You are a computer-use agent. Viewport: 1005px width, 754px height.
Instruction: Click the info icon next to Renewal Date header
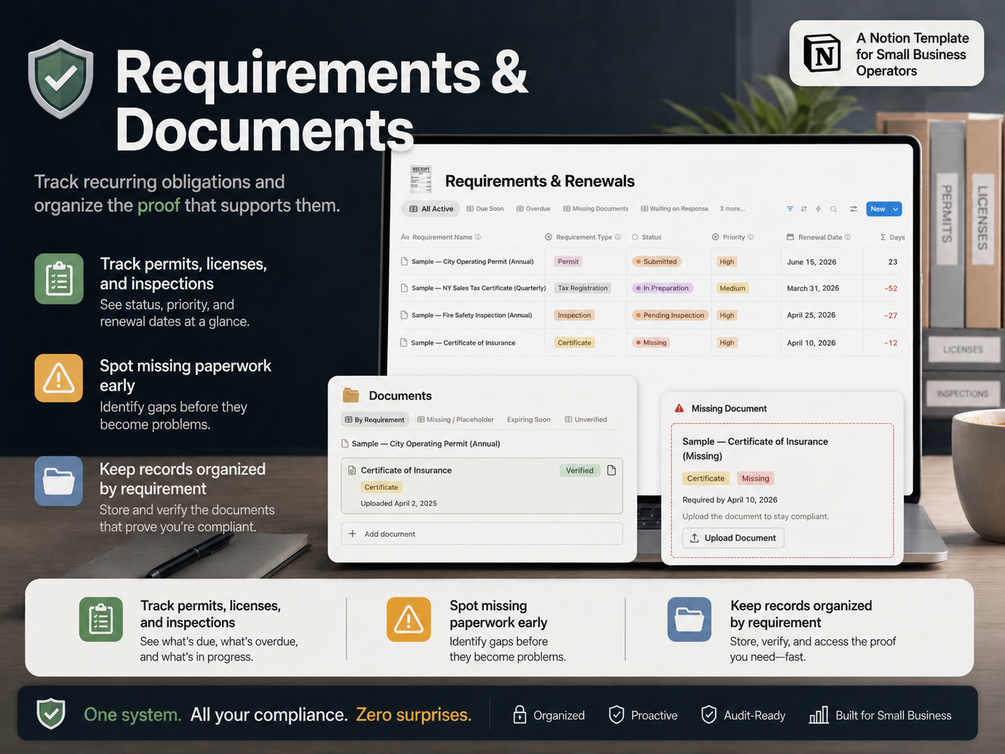click(x=848, y=237)
